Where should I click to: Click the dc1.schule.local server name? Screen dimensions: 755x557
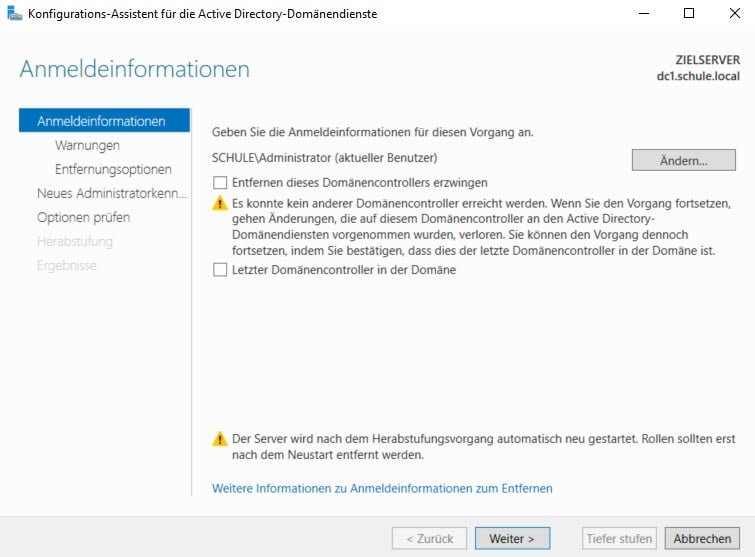698,76
